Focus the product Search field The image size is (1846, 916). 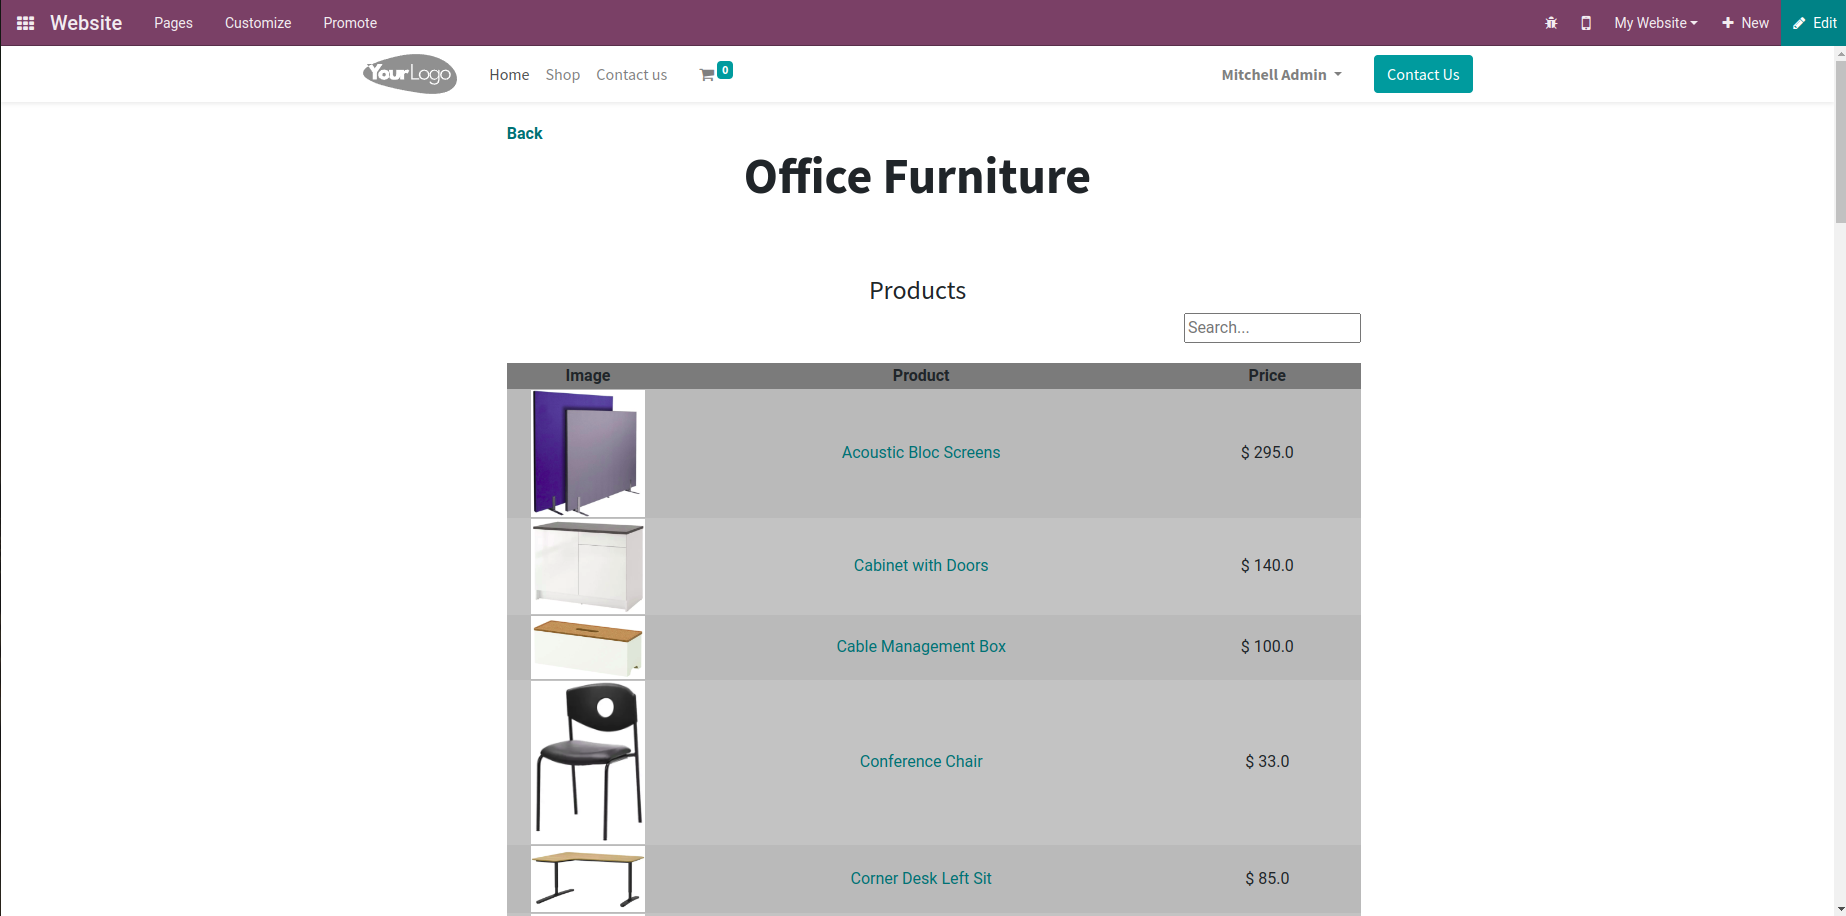[x=1271, y=328]
